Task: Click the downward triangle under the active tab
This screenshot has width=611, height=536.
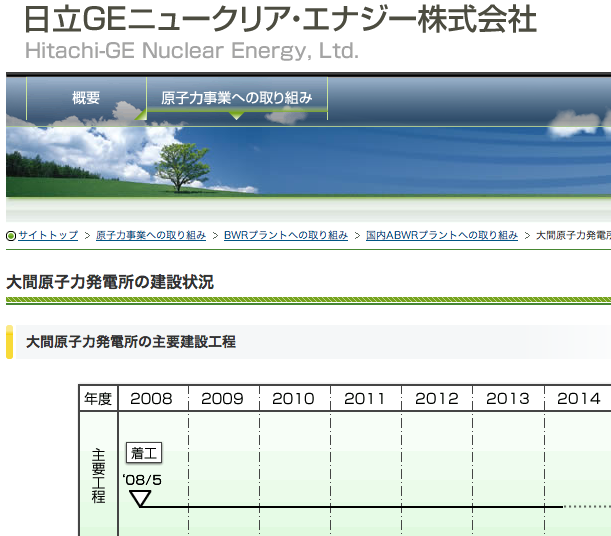Action: click(236, 116)
